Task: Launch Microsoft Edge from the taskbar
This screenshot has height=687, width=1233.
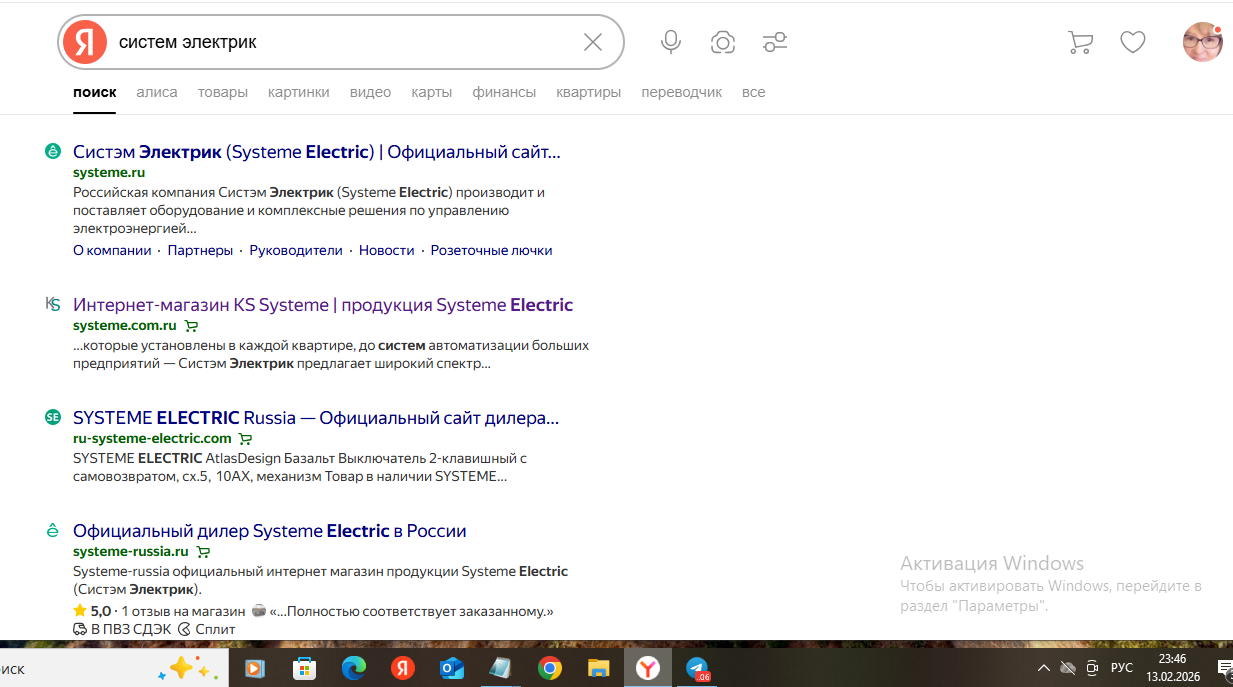Action: 354,668
